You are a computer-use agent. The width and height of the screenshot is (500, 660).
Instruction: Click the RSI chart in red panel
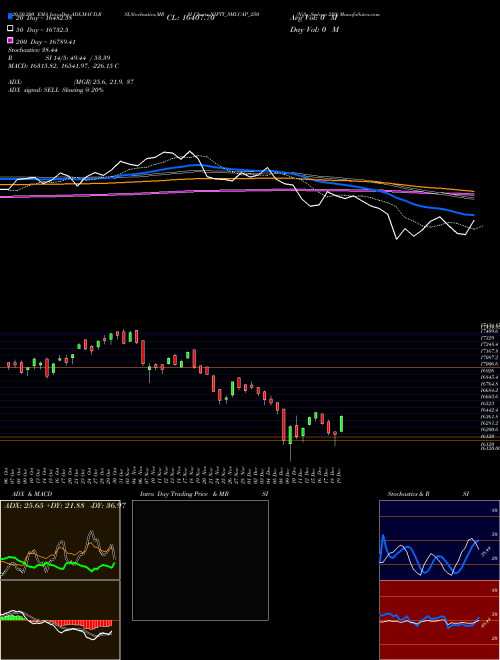(x=439, y=620)
